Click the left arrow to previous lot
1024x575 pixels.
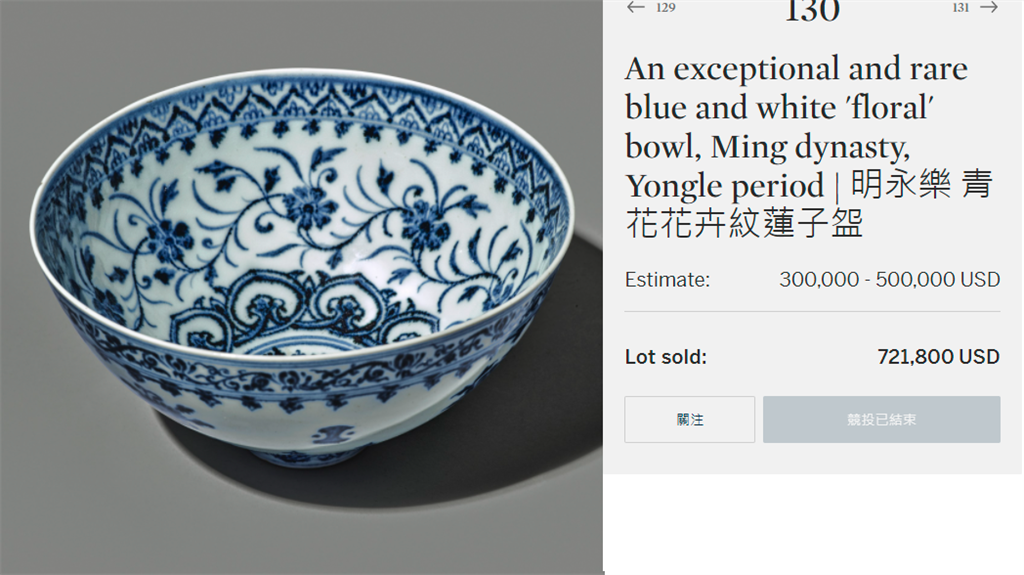tap(635, 7)
